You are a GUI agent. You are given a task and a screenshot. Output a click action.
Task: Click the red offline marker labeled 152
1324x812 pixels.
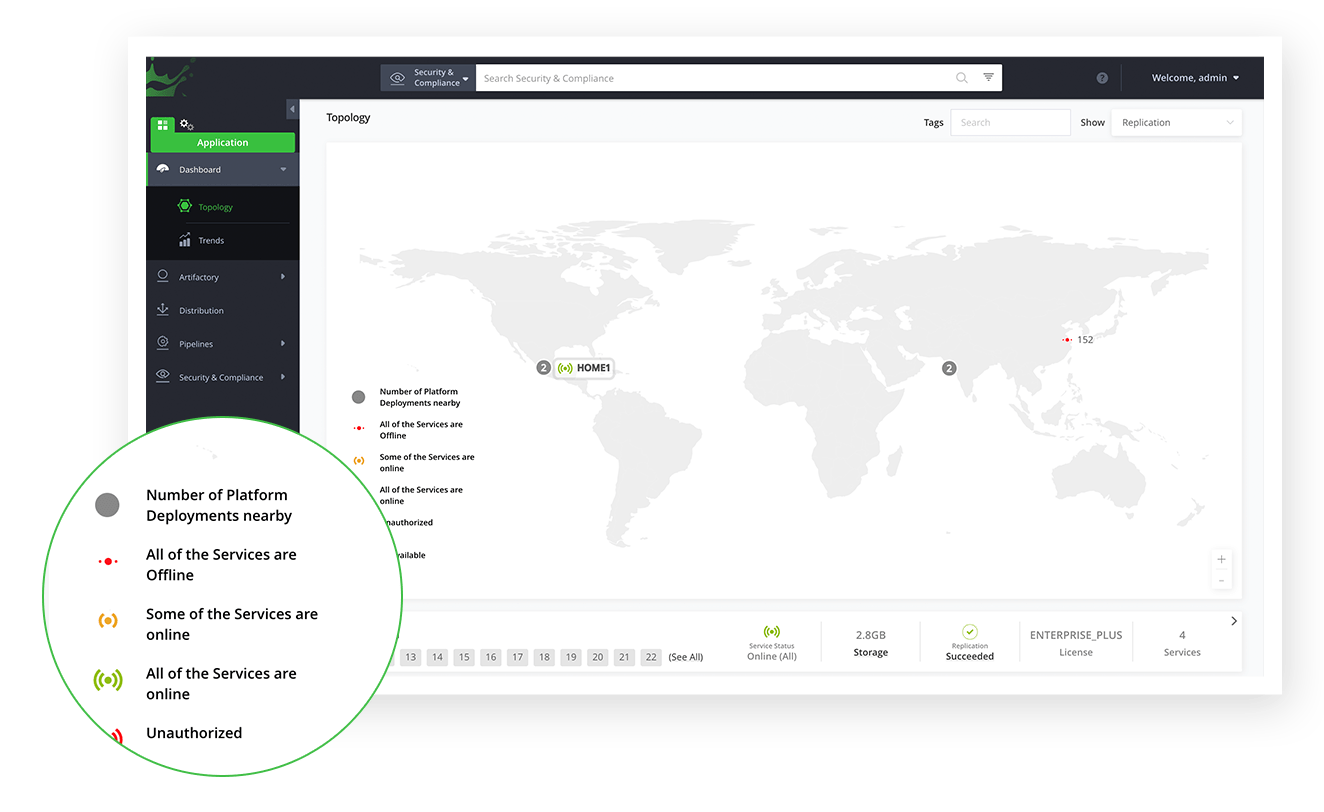coord(1067,340)
